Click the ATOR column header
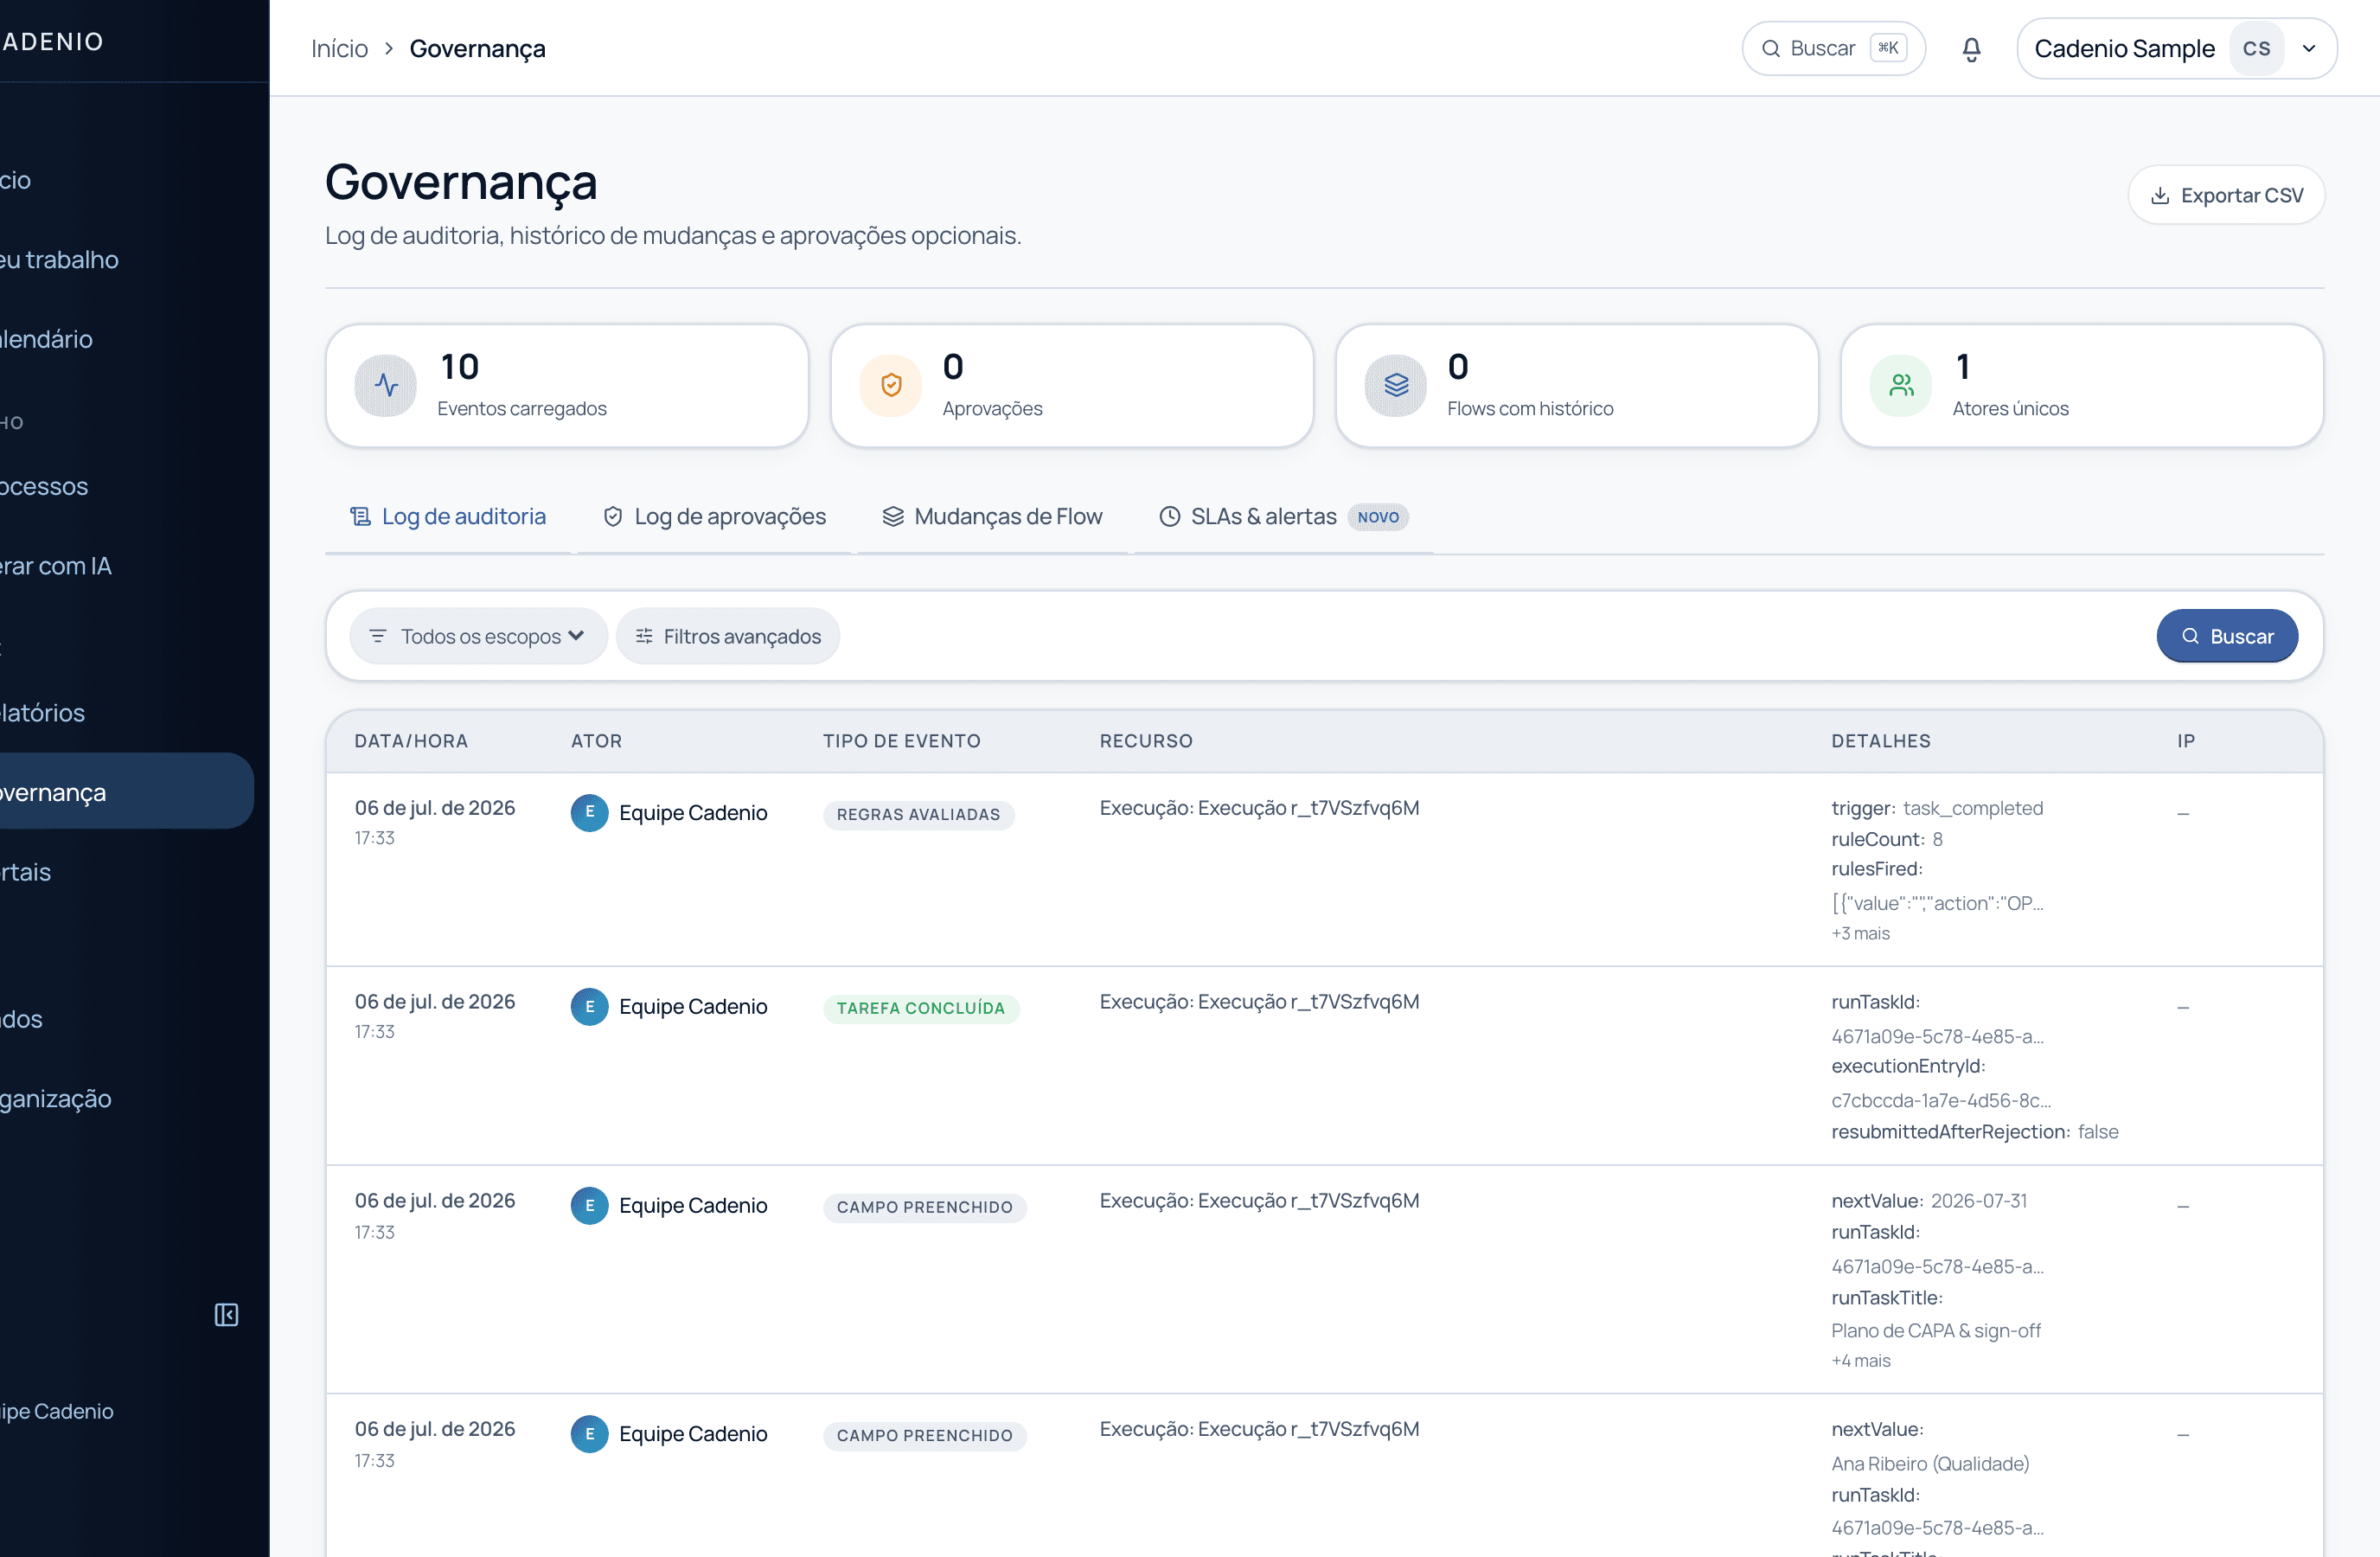 tap(596, 741)
